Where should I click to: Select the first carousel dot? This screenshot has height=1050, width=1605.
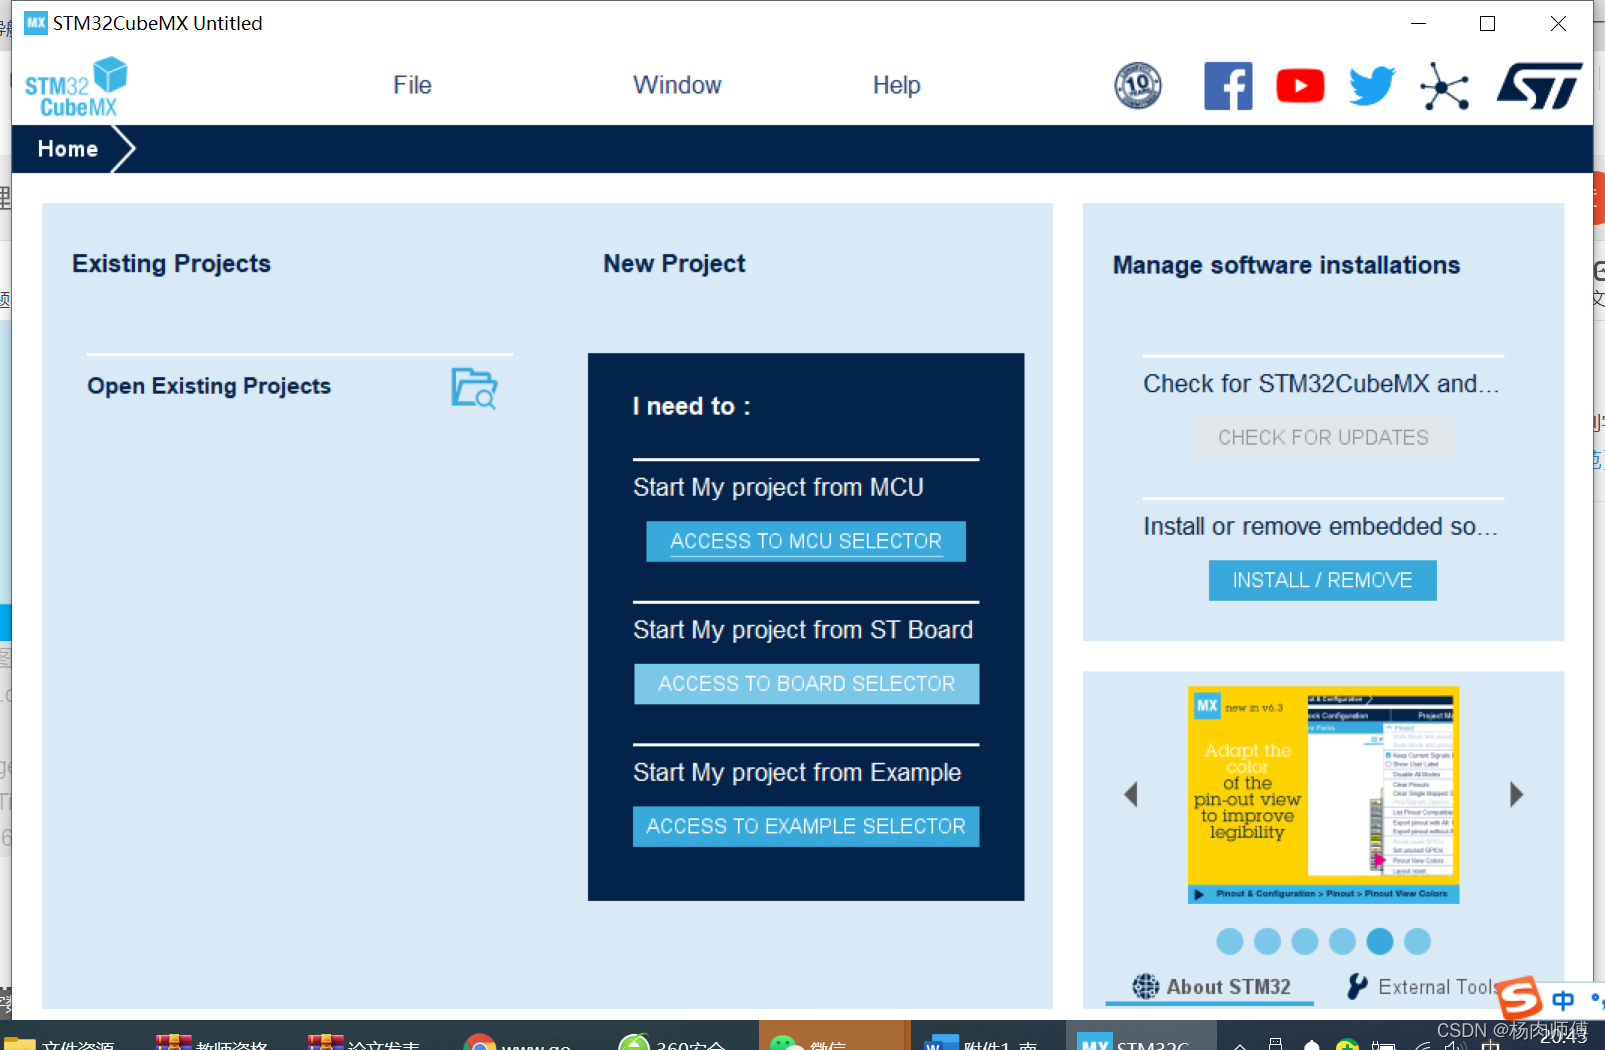pos(1230,941)
